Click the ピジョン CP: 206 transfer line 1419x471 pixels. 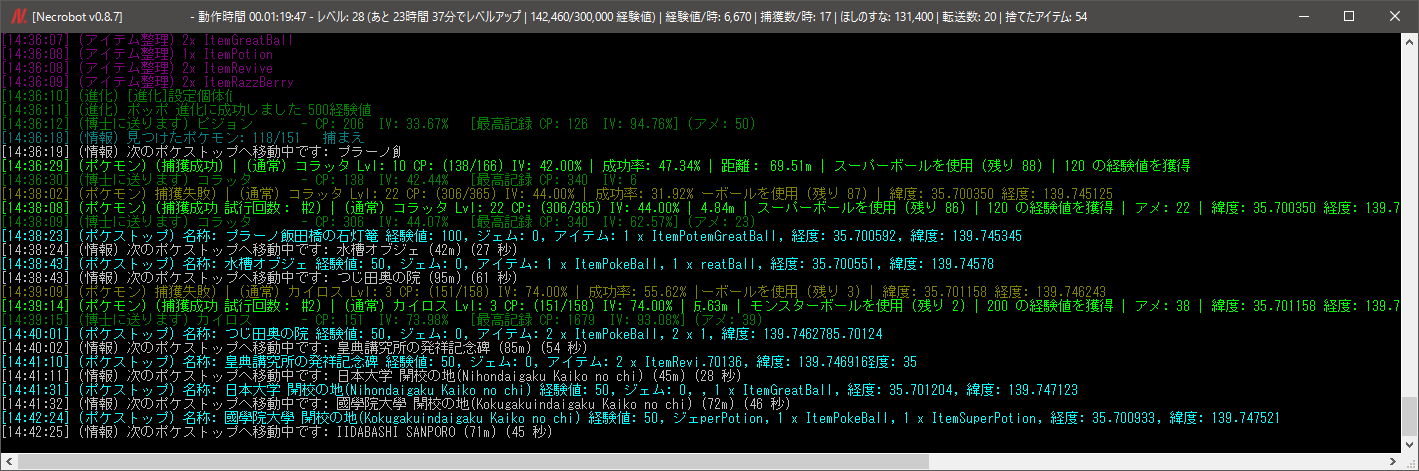(x=379, y=124)
